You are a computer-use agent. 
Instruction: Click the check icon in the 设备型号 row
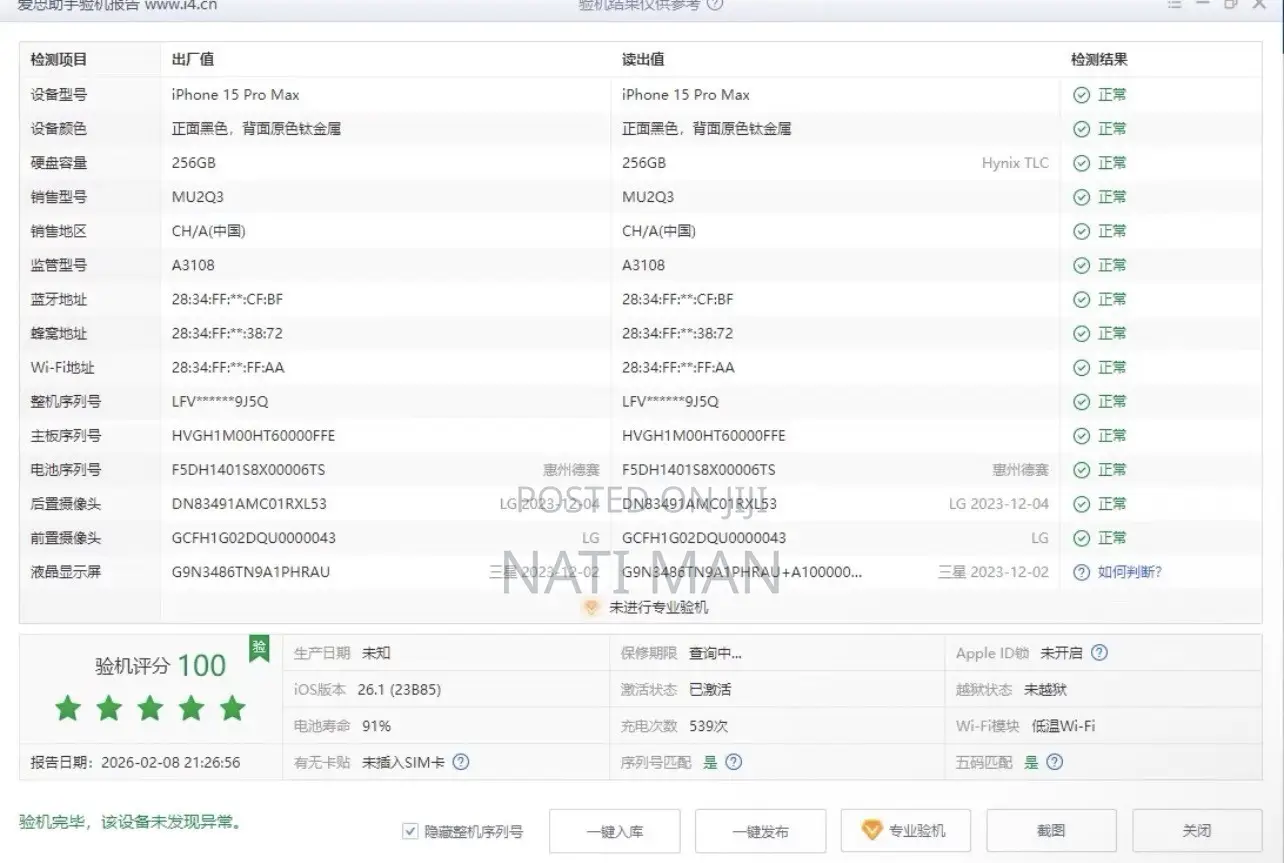(1081, 95)
